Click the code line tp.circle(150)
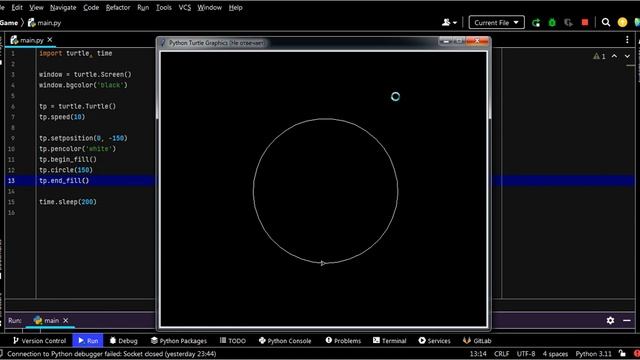The image size is (640, 360). (66, 170)
